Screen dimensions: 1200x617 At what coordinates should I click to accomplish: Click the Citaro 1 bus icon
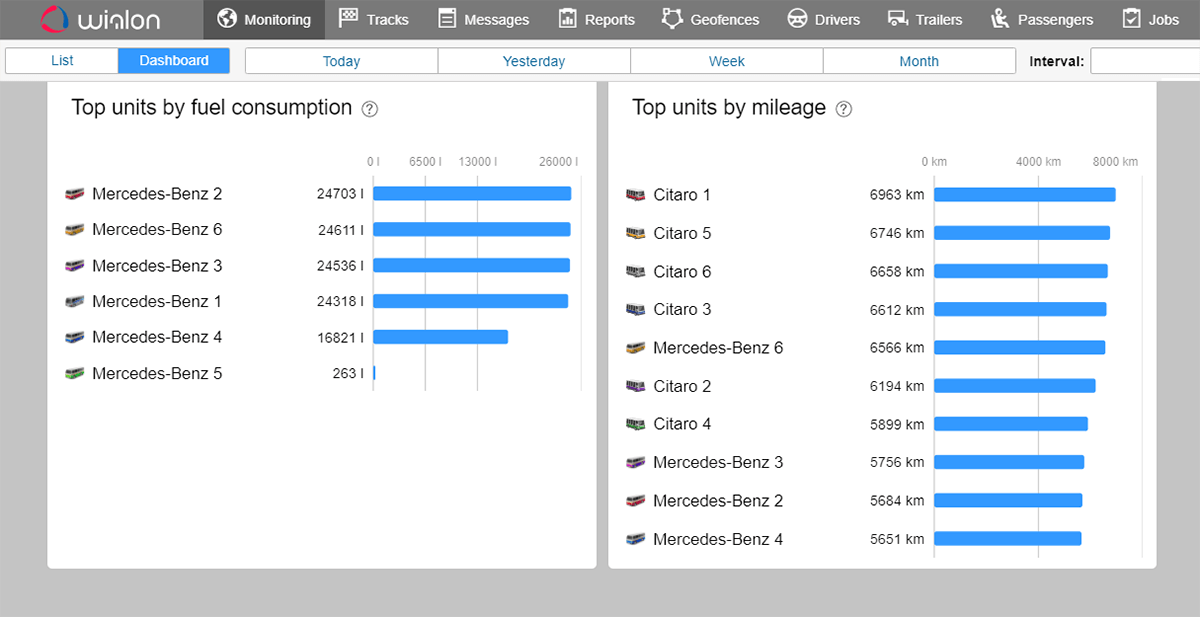click(x=635, y=195)
